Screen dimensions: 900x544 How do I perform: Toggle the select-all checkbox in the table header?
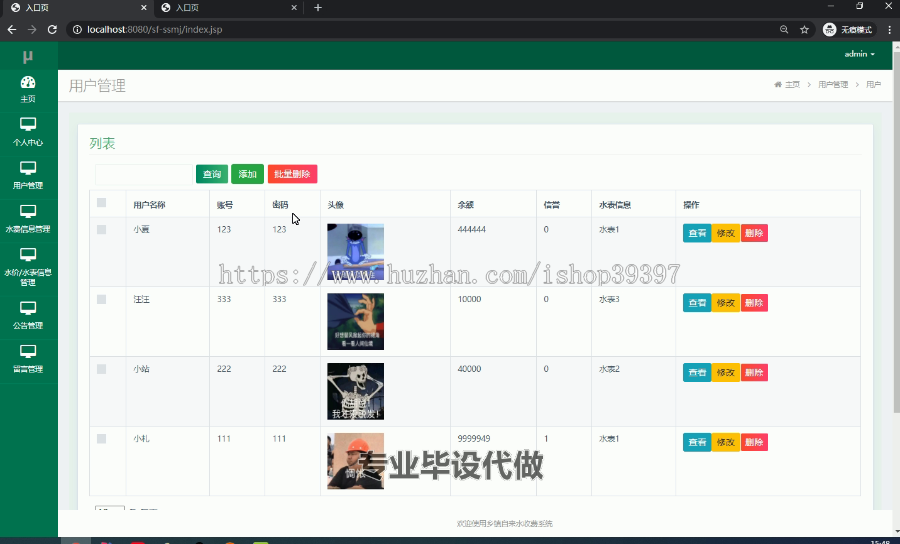pyautogui.click(x=102, y=203)
